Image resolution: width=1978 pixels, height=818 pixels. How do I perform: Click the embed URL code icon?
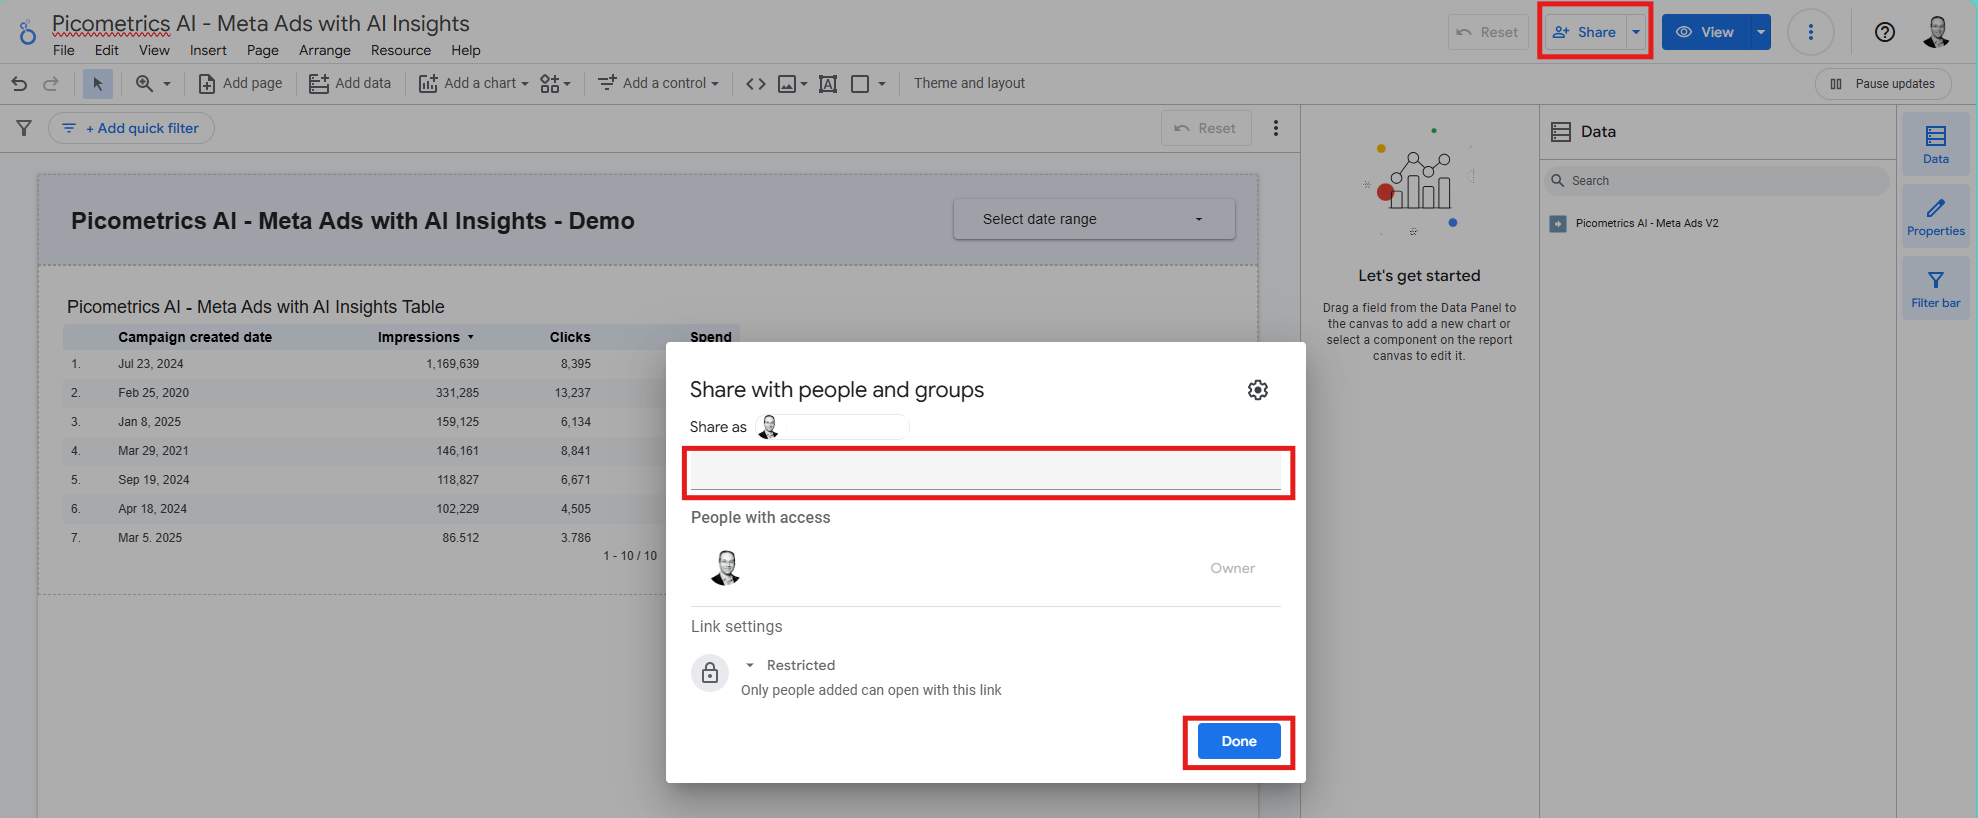(756, 84)
